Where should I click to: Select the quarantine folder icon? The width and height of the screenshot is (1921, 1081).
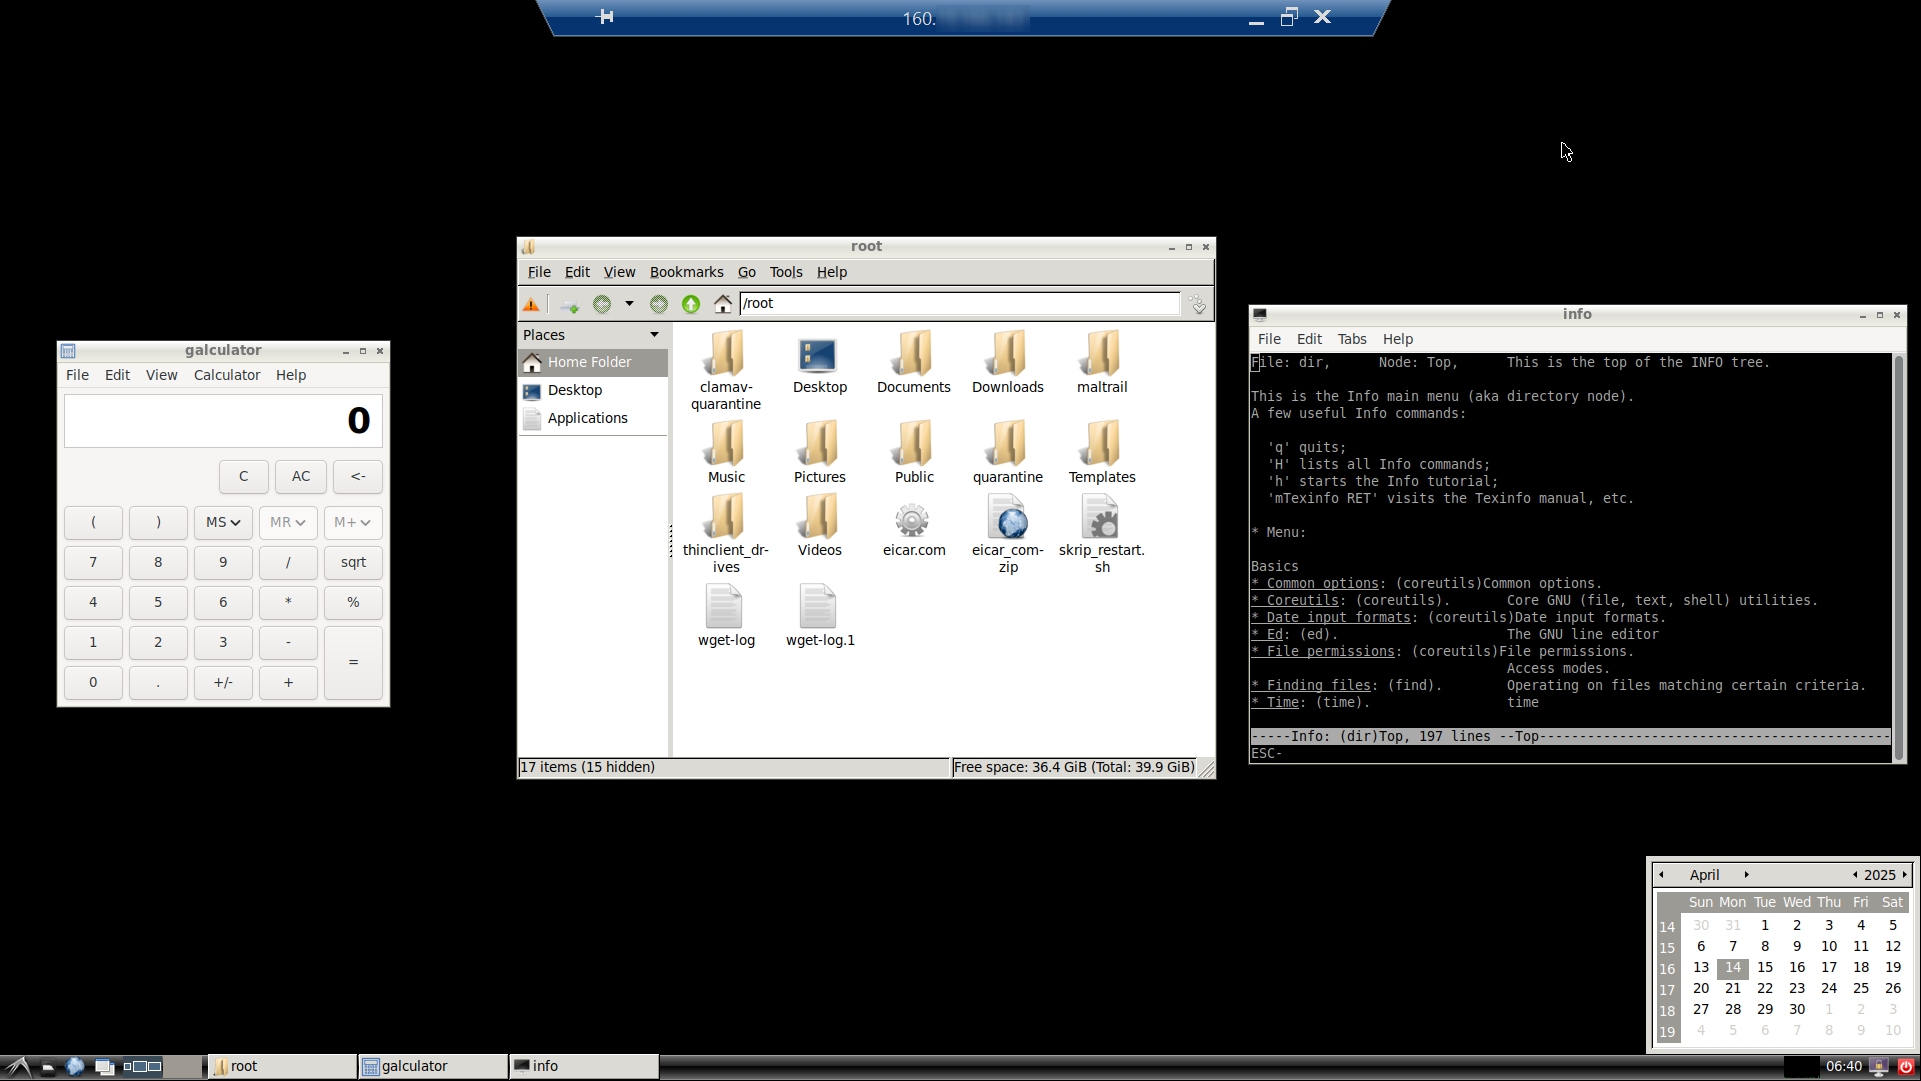tap(1008, 443)
